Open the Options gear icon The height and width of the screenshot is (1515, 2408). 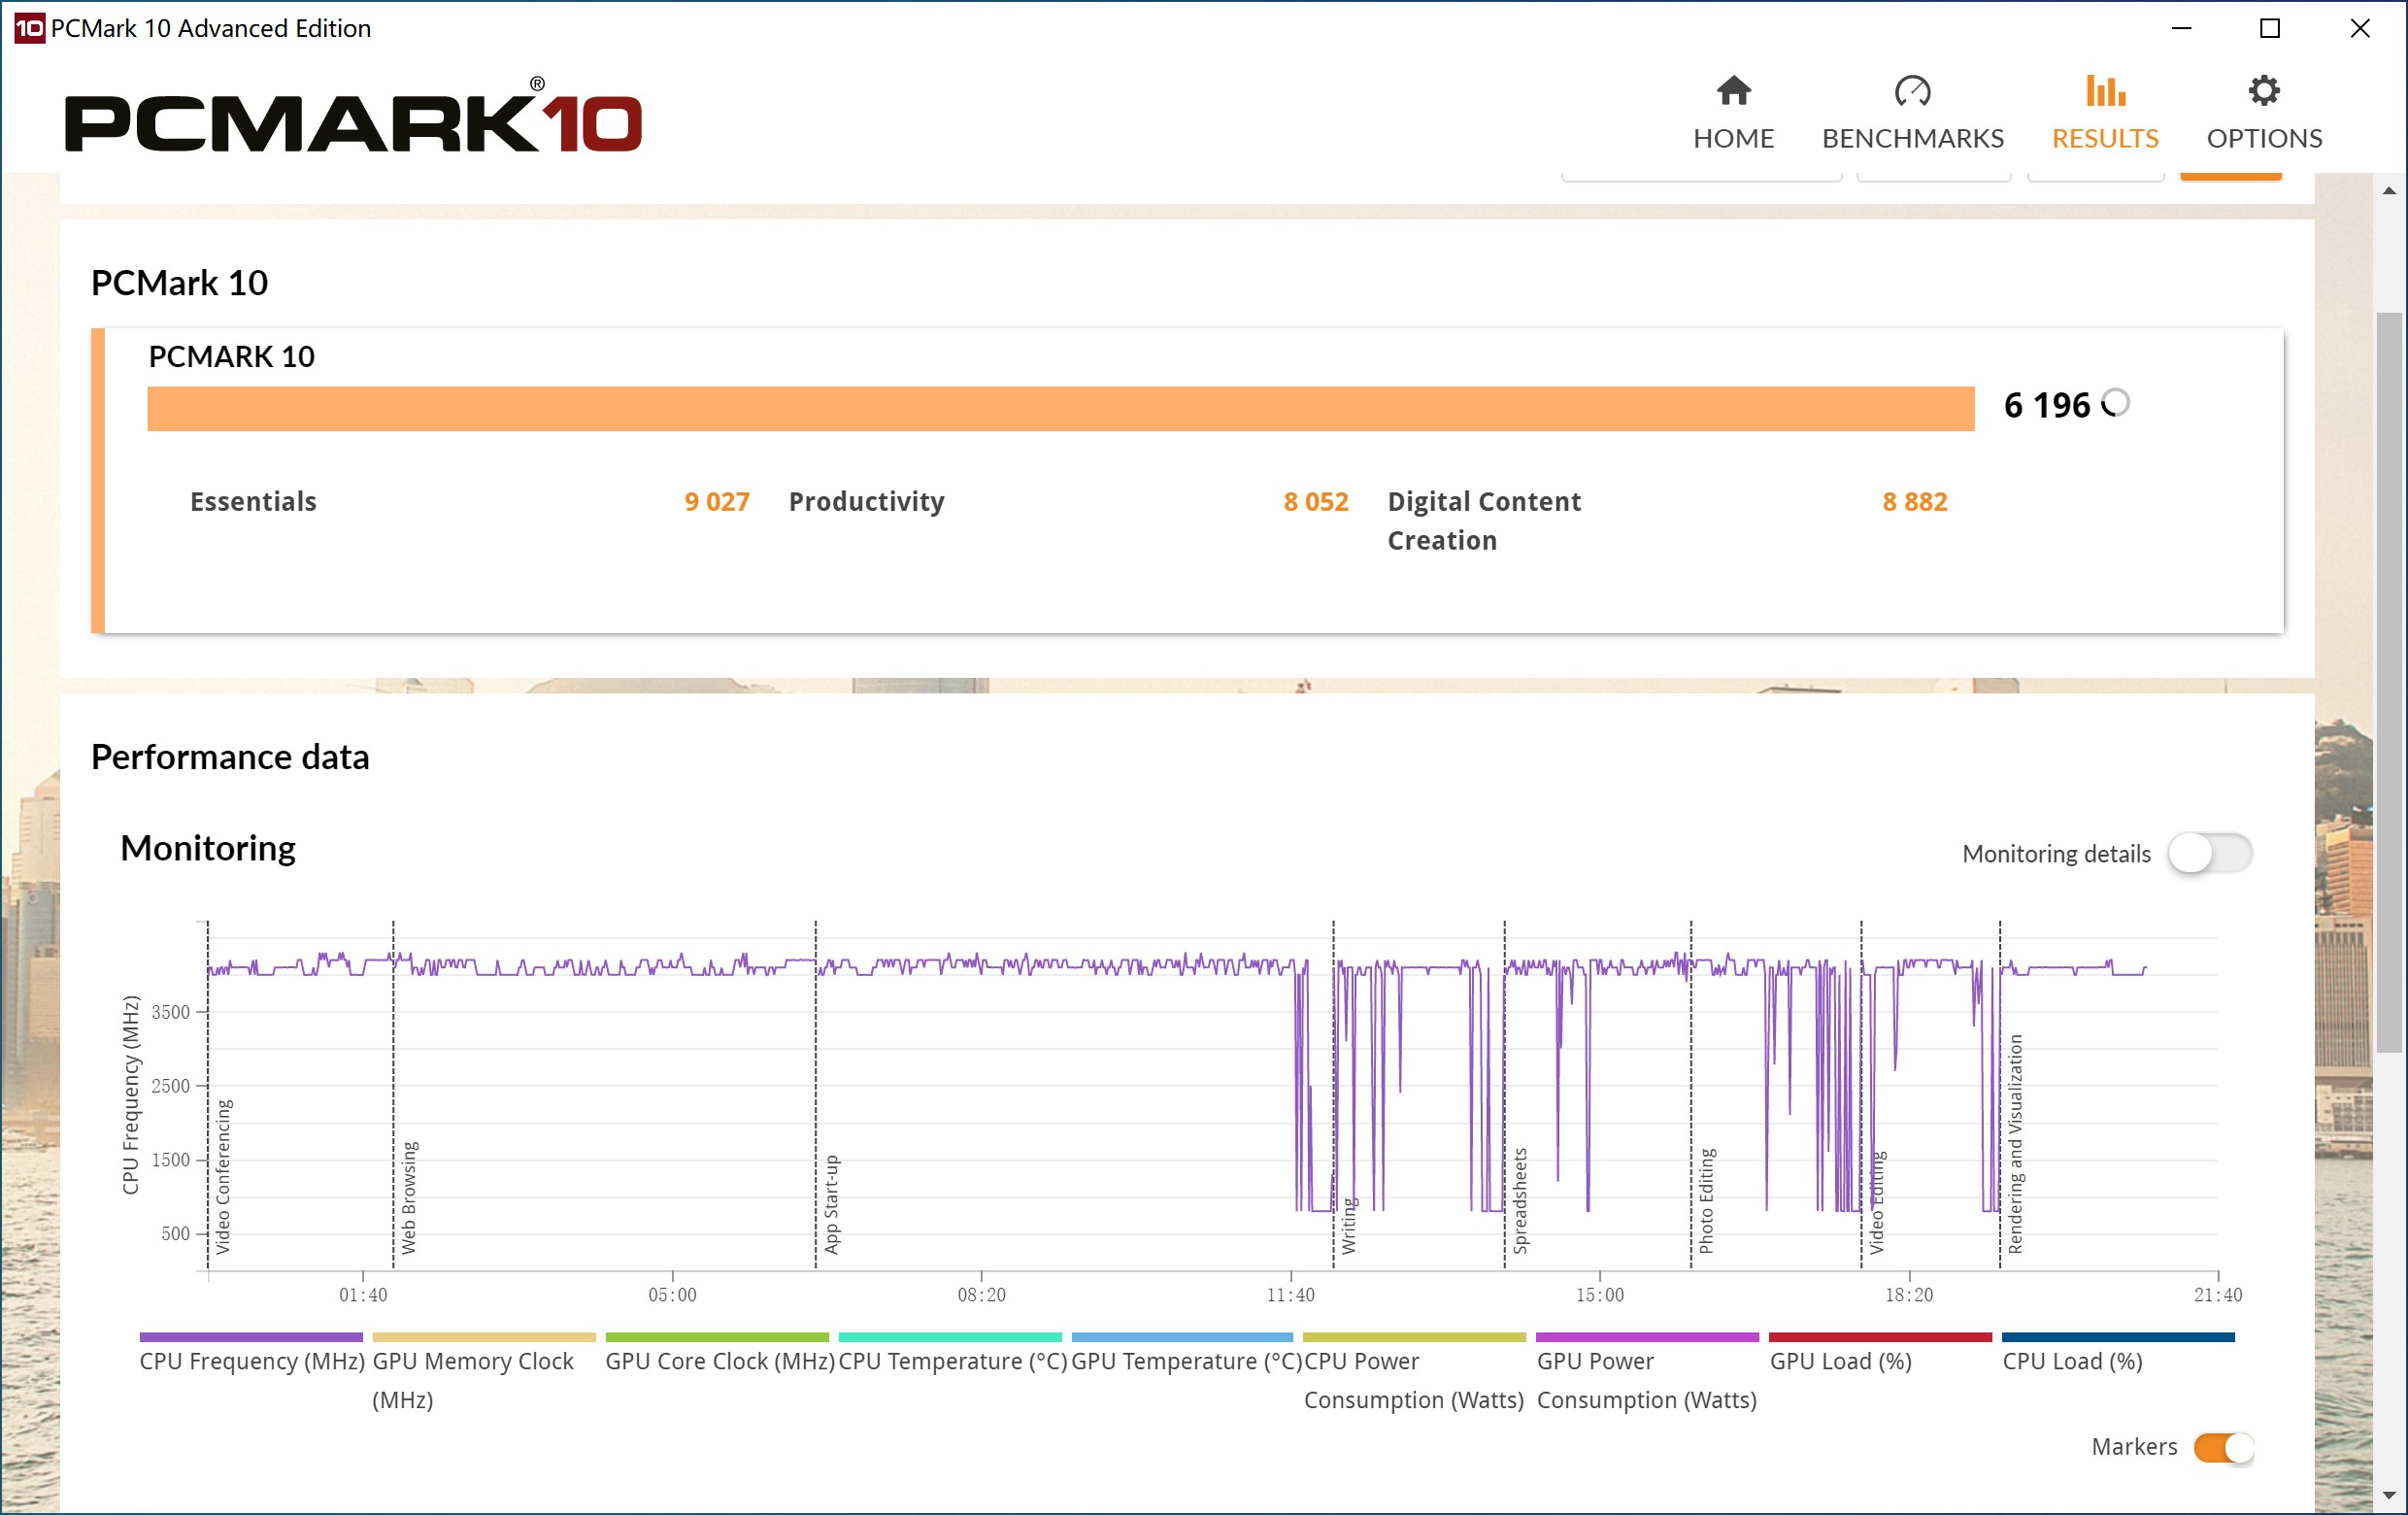point(2263,91)
